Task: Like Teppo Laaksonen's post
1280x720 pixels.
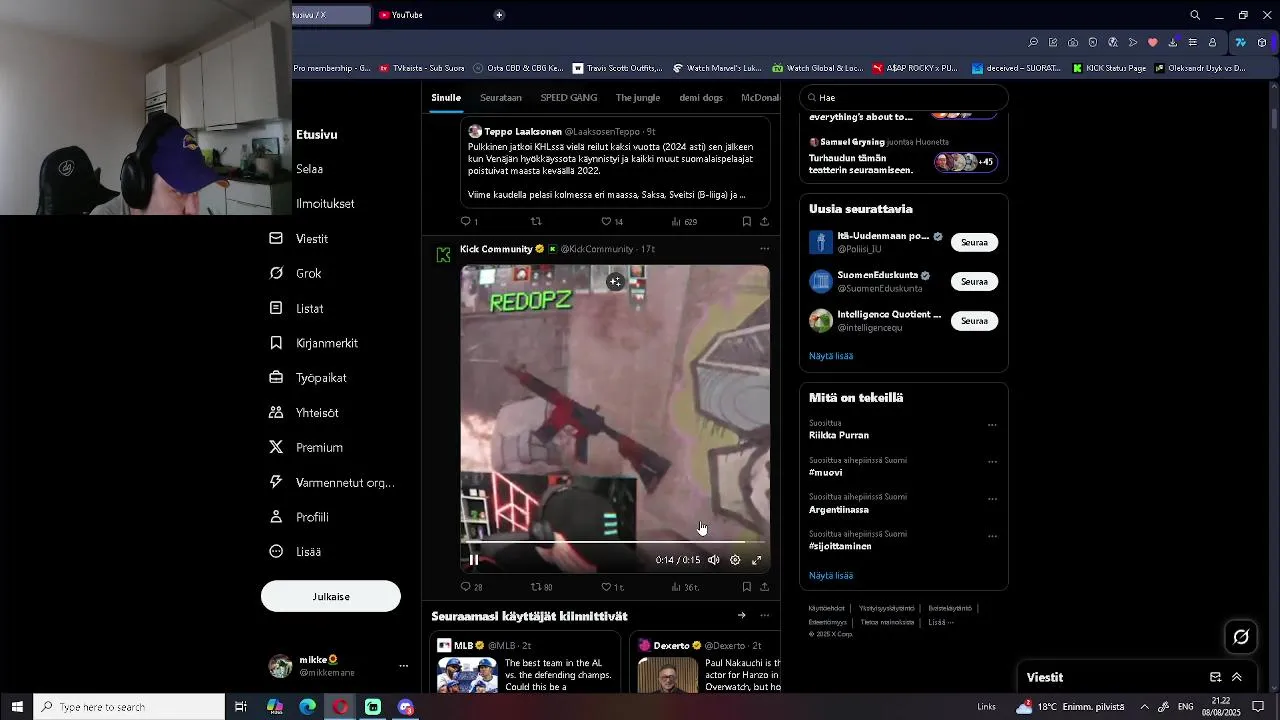Action: pyautogui.click(x=612, y=221)
